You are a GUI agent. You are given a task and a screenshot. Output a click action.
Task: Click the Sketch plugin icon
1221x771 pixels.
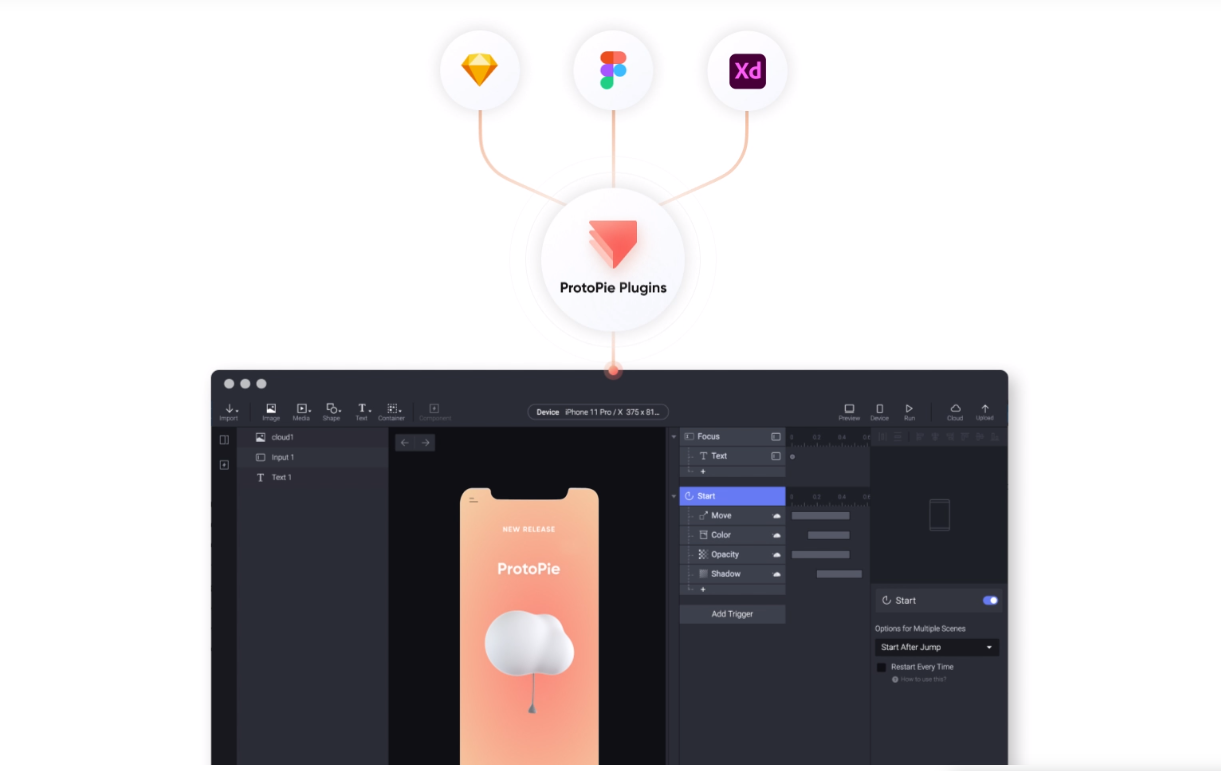[x=479, y=70]
